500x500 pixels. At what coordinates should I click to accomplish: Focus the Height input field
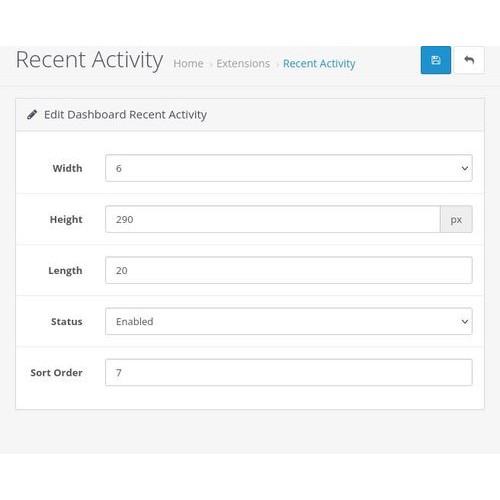(x=273, y=219)
